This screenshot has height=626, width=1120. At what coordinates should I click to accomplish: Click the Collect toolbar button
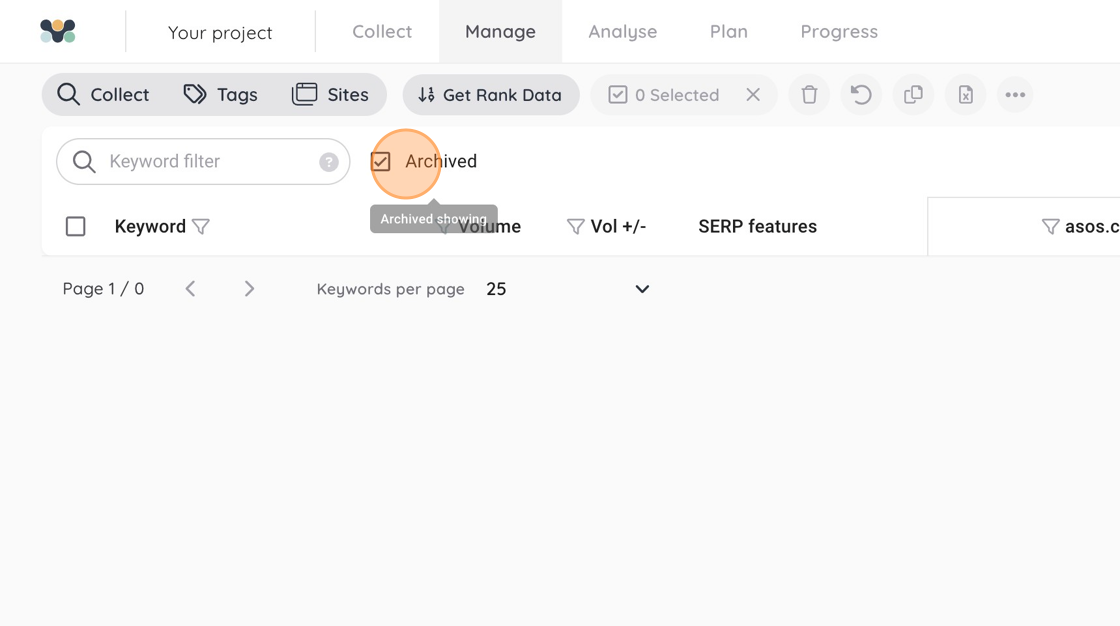104,94
